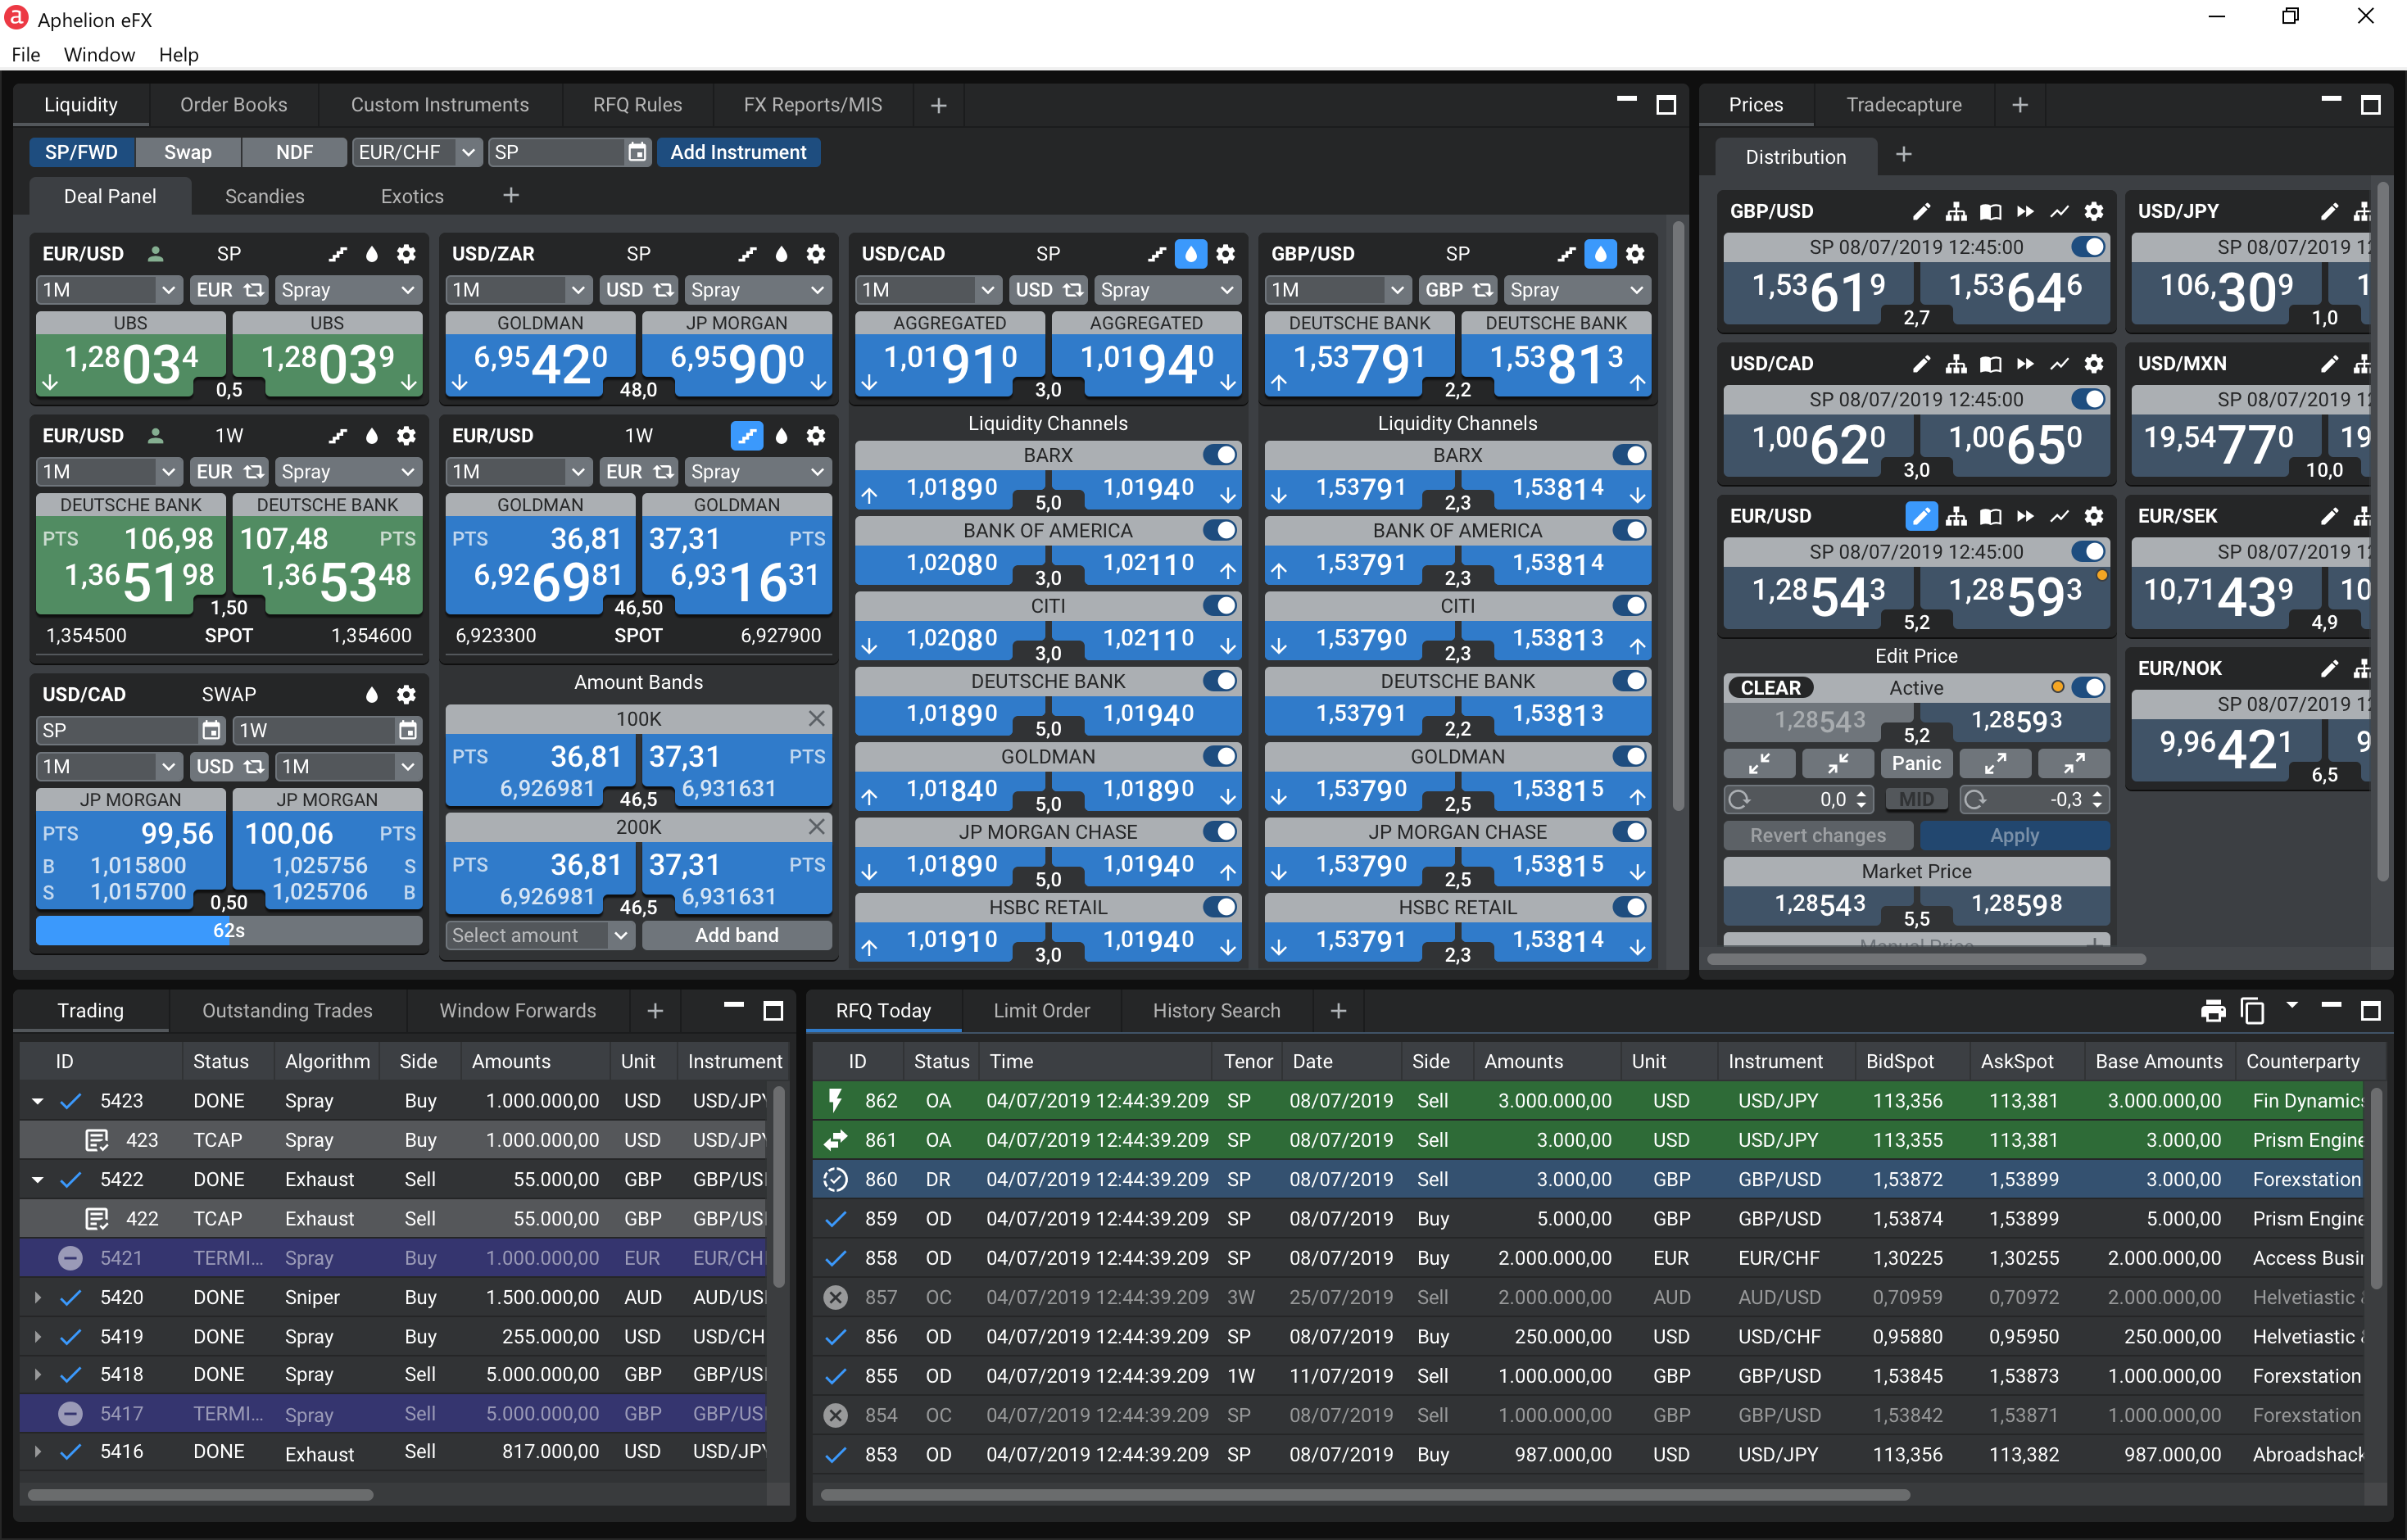Open chart line icon on Prices GBP/USD card
The height and width of the screenshot is (1540, 2407).
click(2059, 212)
